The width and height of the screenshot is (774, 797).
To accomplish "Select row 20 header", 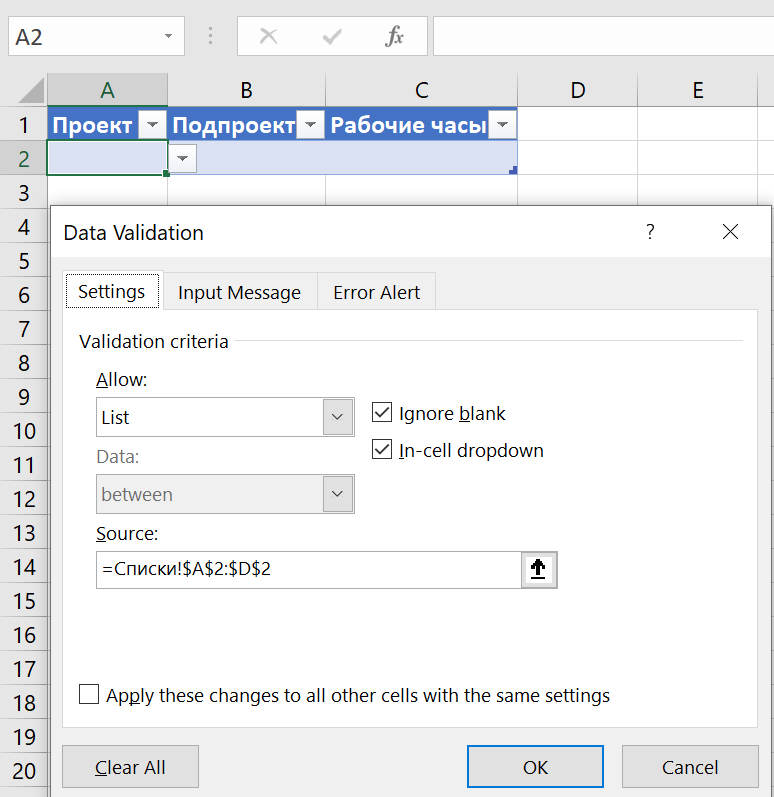I will pyautogui.click(x=23, y=771).
